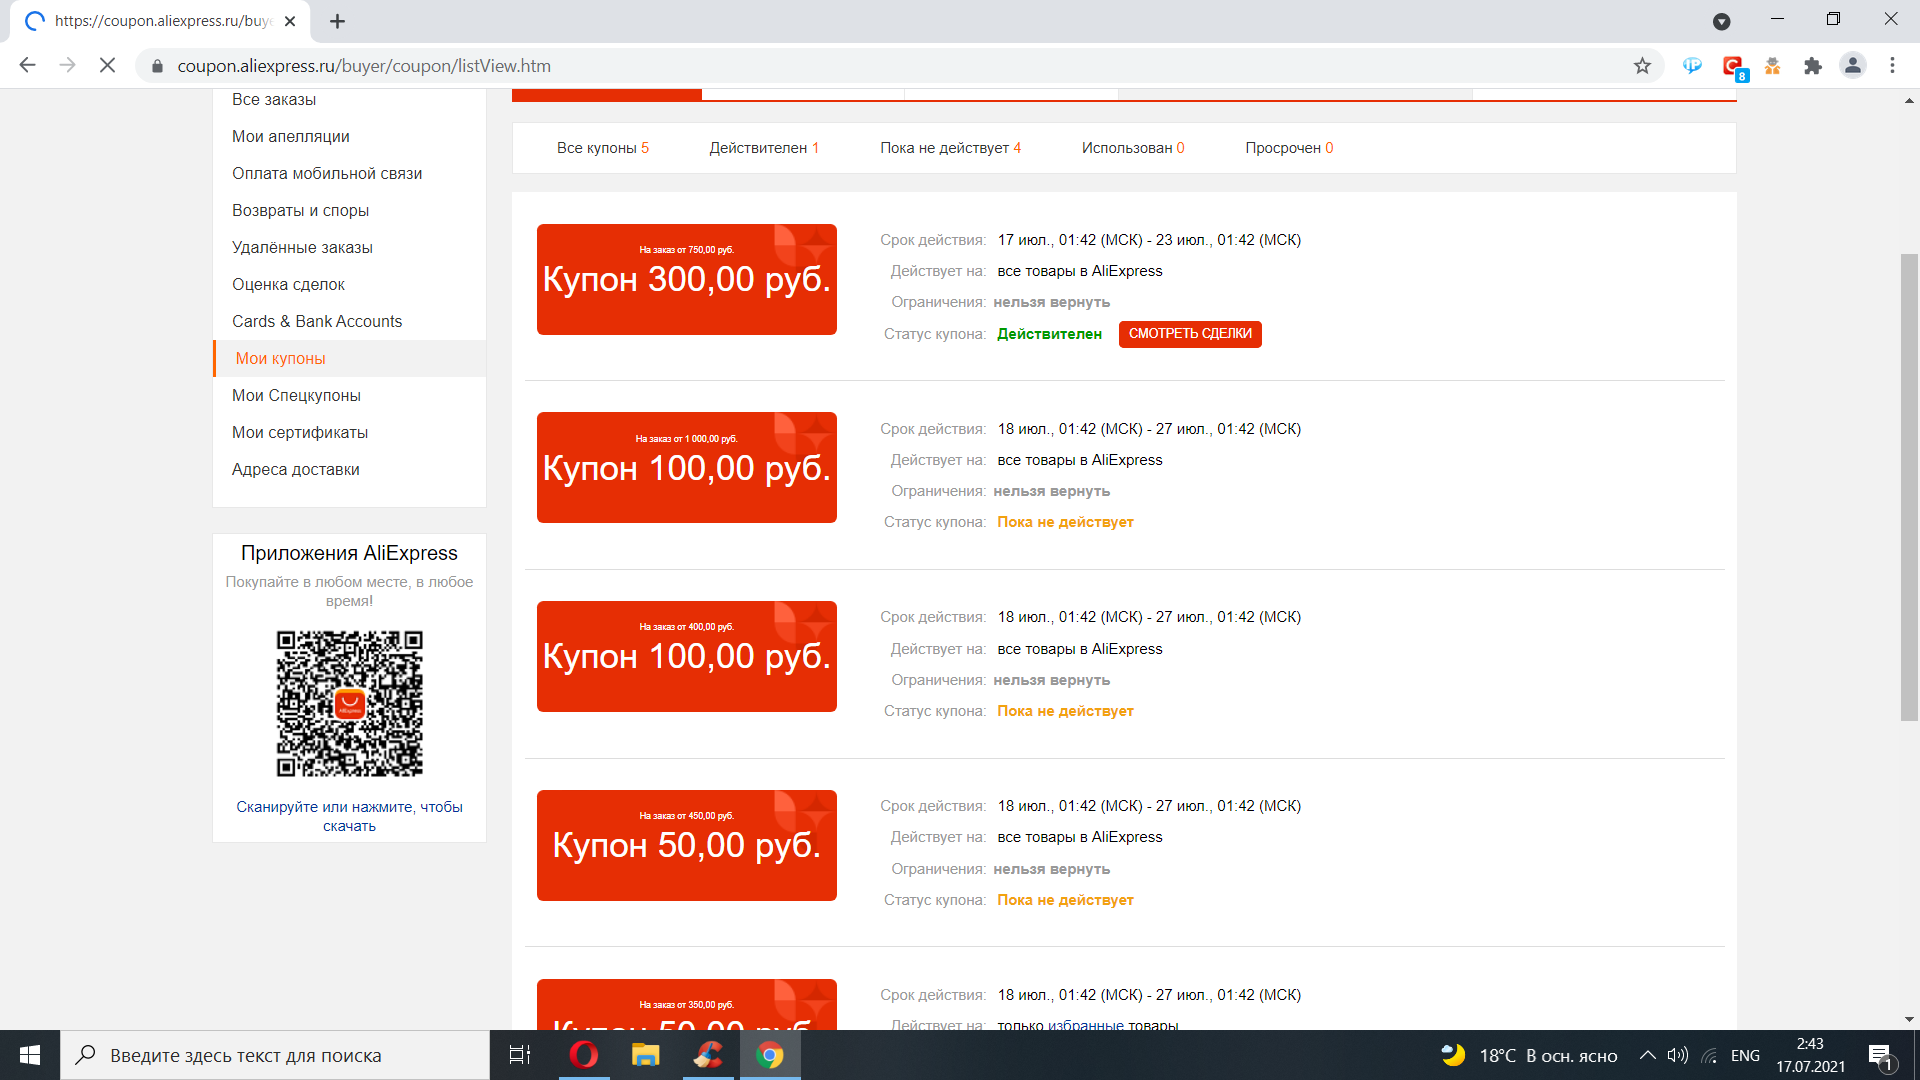Open Оценка сделок link
Viewport: 1920px width, 1080px height.
(288, 285)
